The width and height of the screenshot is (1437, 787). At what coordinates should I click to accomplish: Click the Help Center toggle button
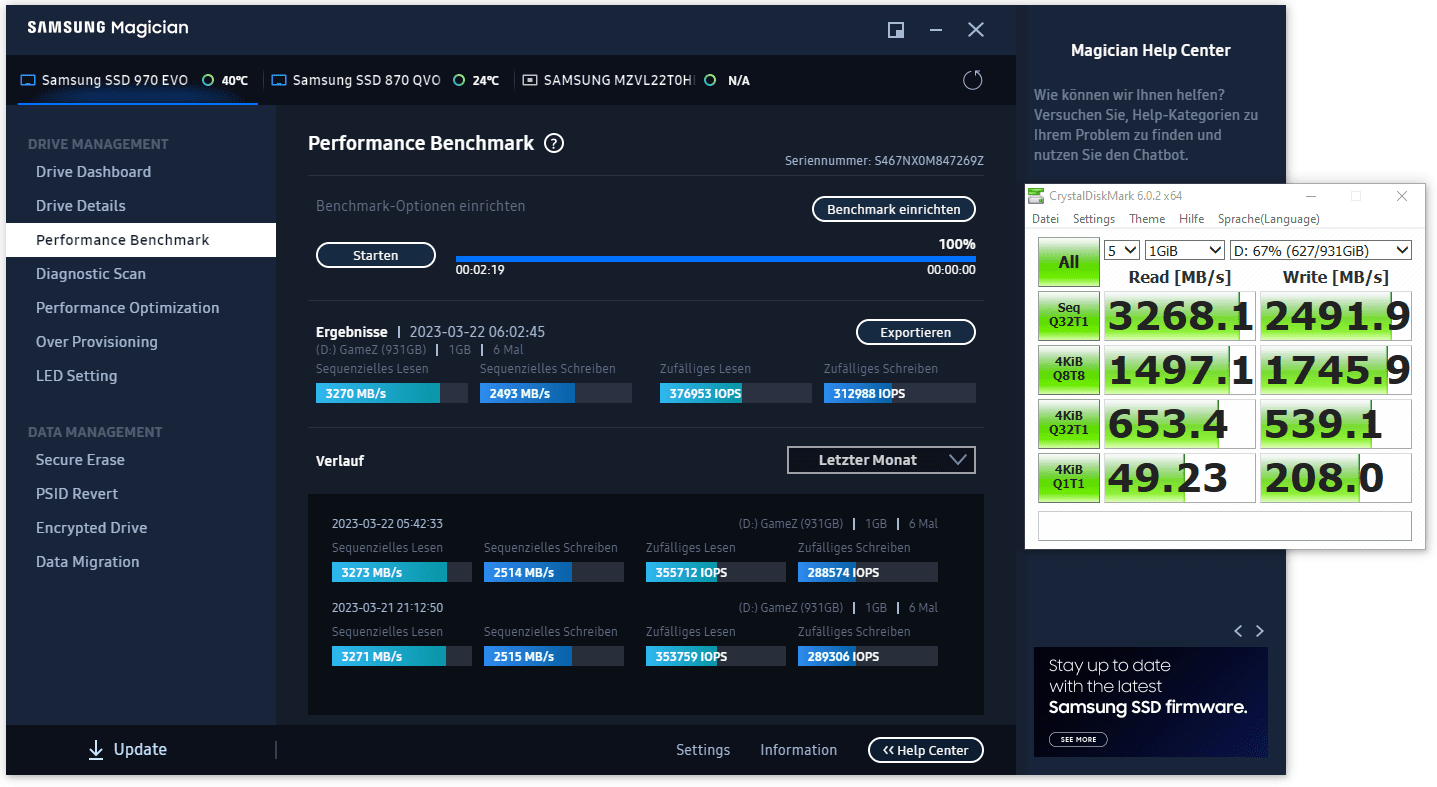(x=926, y=750)
